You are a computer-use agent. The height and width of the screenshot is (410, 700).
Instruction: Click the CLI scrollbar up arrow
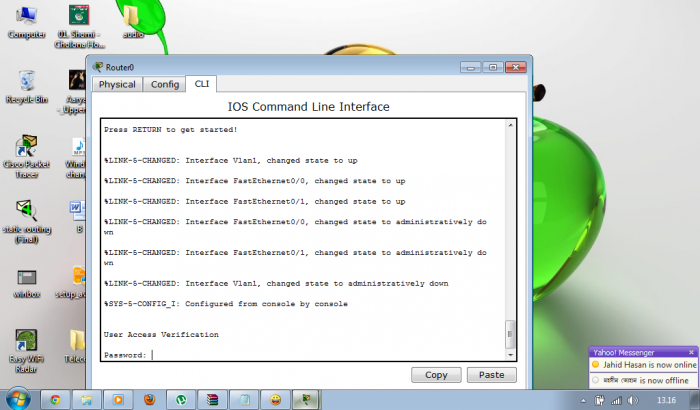[x=510, y=126]
